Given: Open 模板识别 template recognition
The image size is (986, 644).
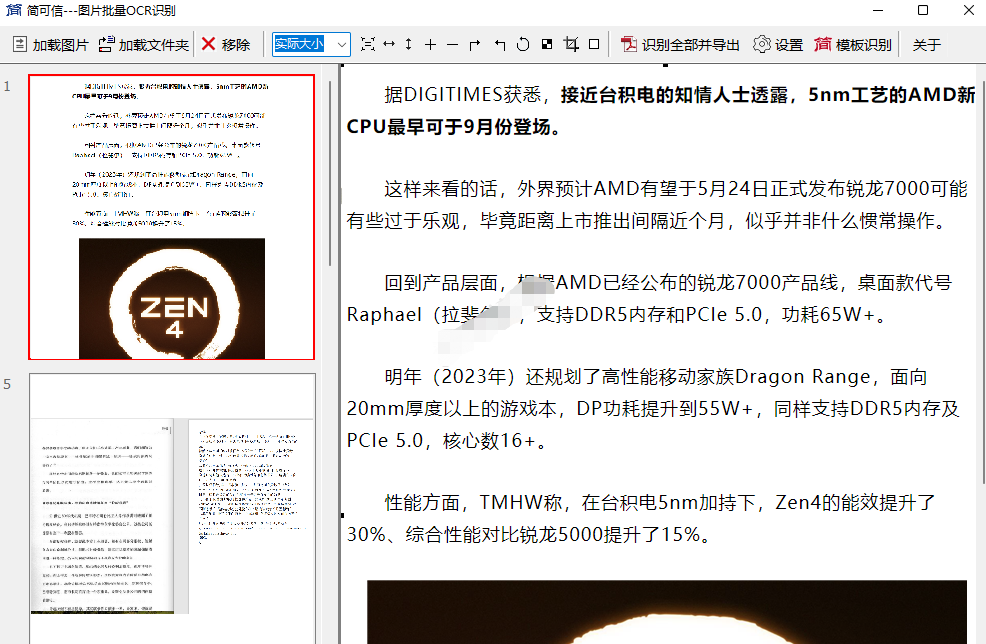Looking at the screenshot, I should (x=853, y=45).
